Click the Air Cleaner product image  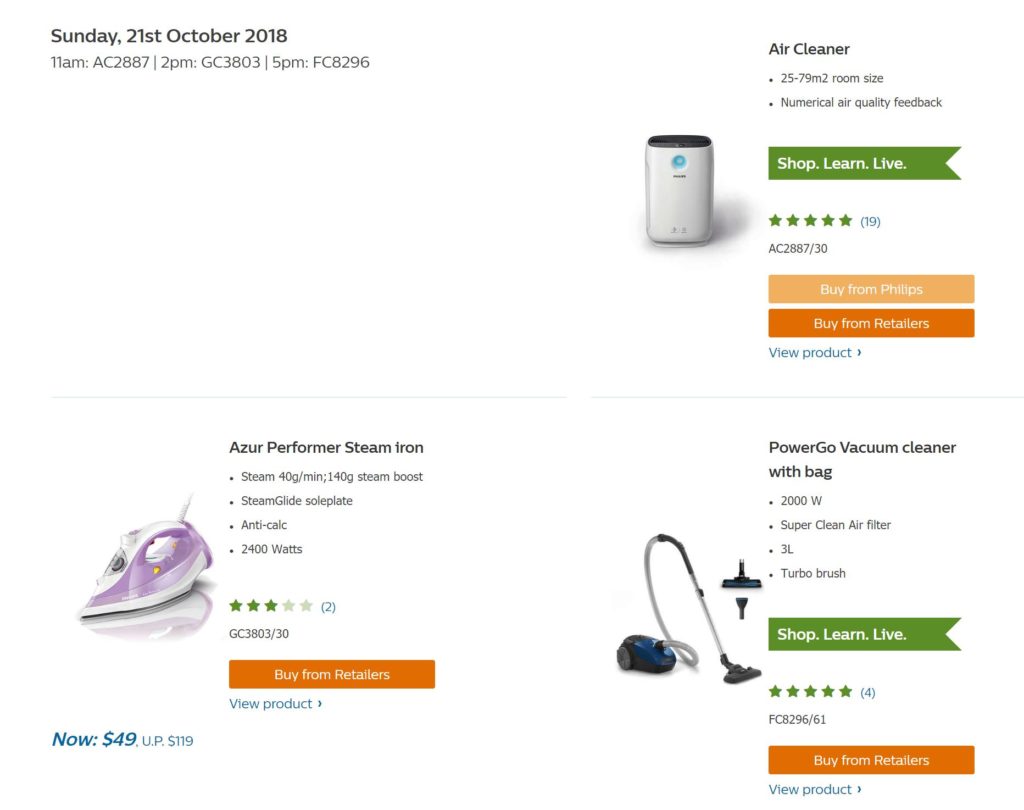pos(680,190)
